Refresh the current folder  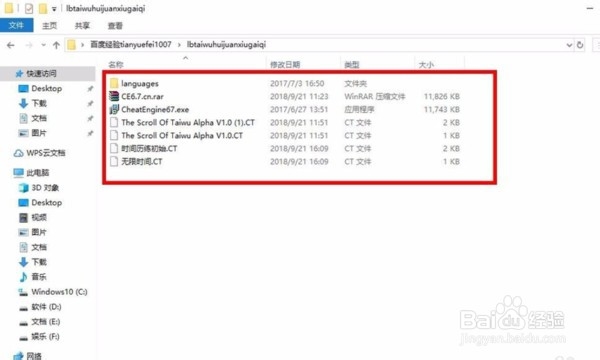580,45
